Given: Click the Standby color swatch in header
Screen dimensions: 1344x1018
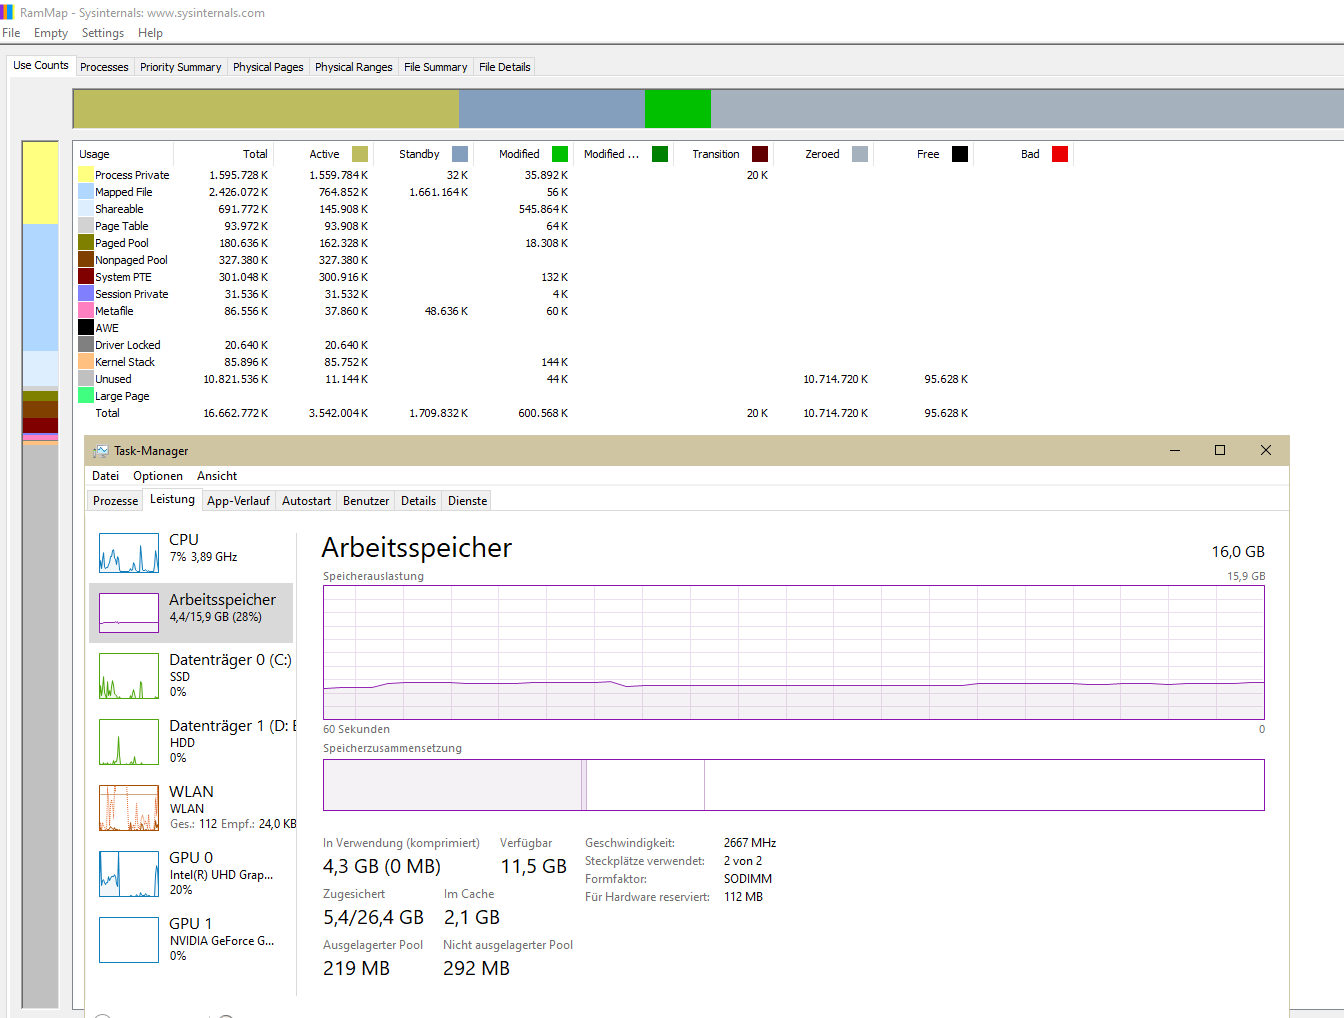Looking at the screenshot, I should [x=460, y=154].
